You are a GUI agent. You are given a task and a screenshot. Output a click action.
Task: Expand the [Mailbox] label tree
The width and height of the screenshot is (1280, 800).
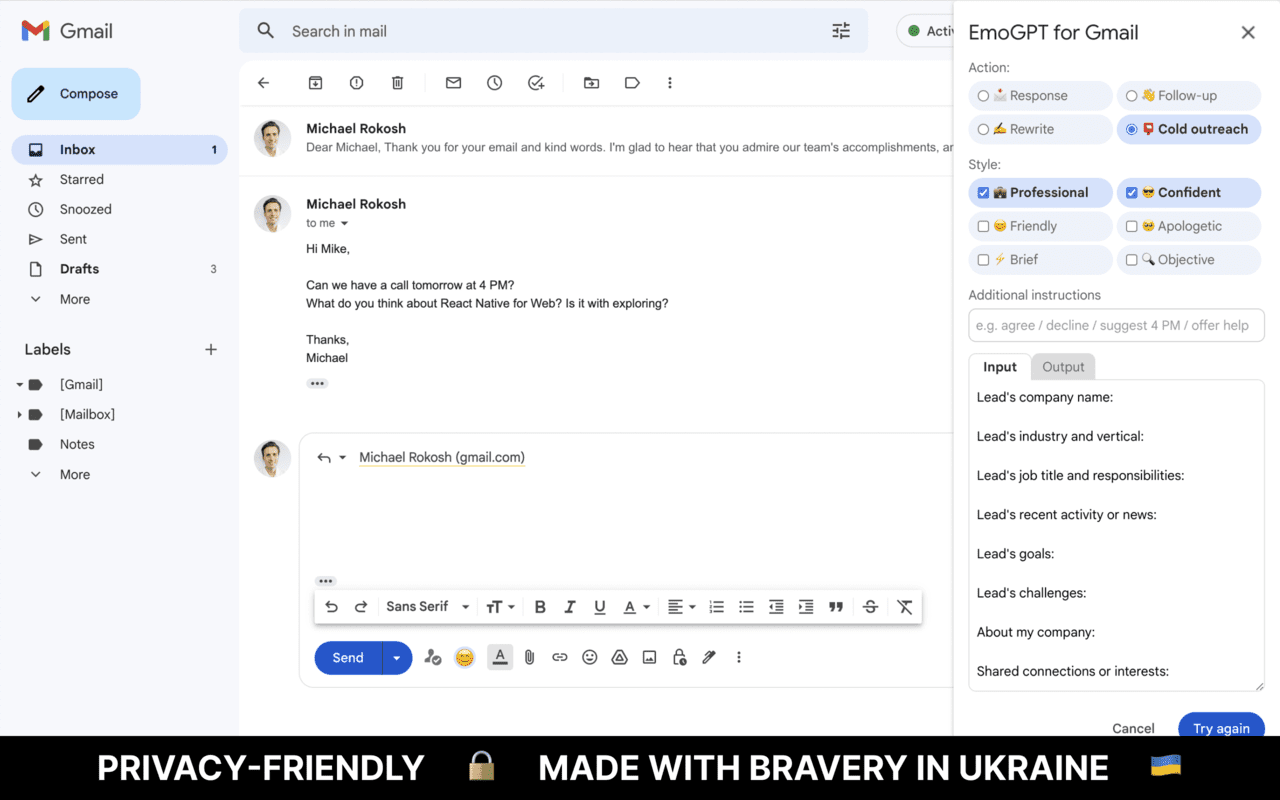click(19, 415)
